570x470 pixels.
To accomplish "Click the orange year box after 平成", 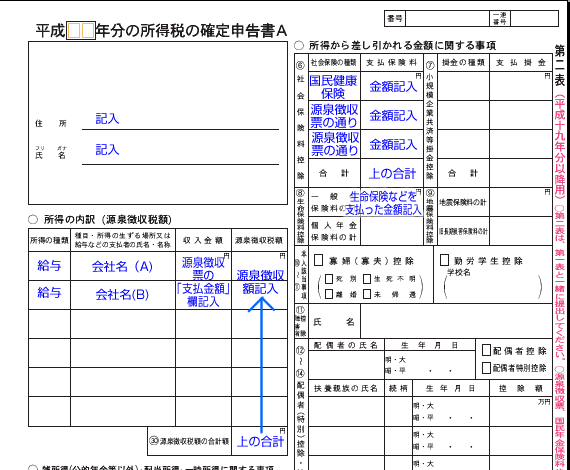I will (81, 31).
